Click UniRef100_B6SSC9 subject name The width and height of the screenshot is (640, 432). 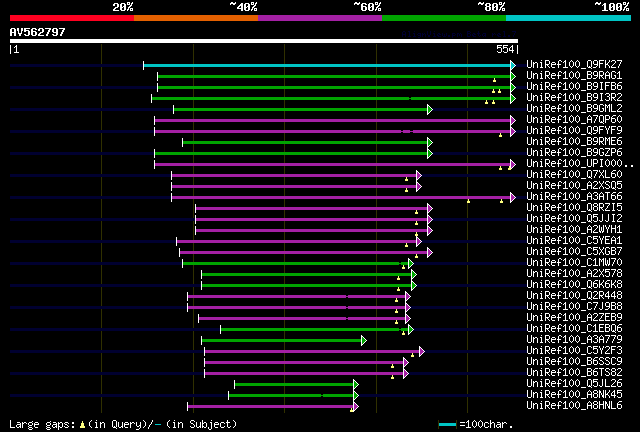574,362
